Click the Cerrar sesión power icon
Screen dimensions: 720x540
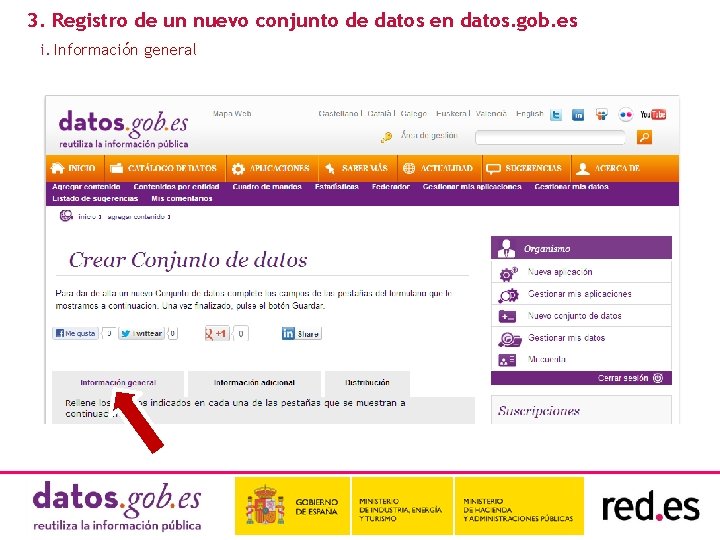[x=658, y=378]
